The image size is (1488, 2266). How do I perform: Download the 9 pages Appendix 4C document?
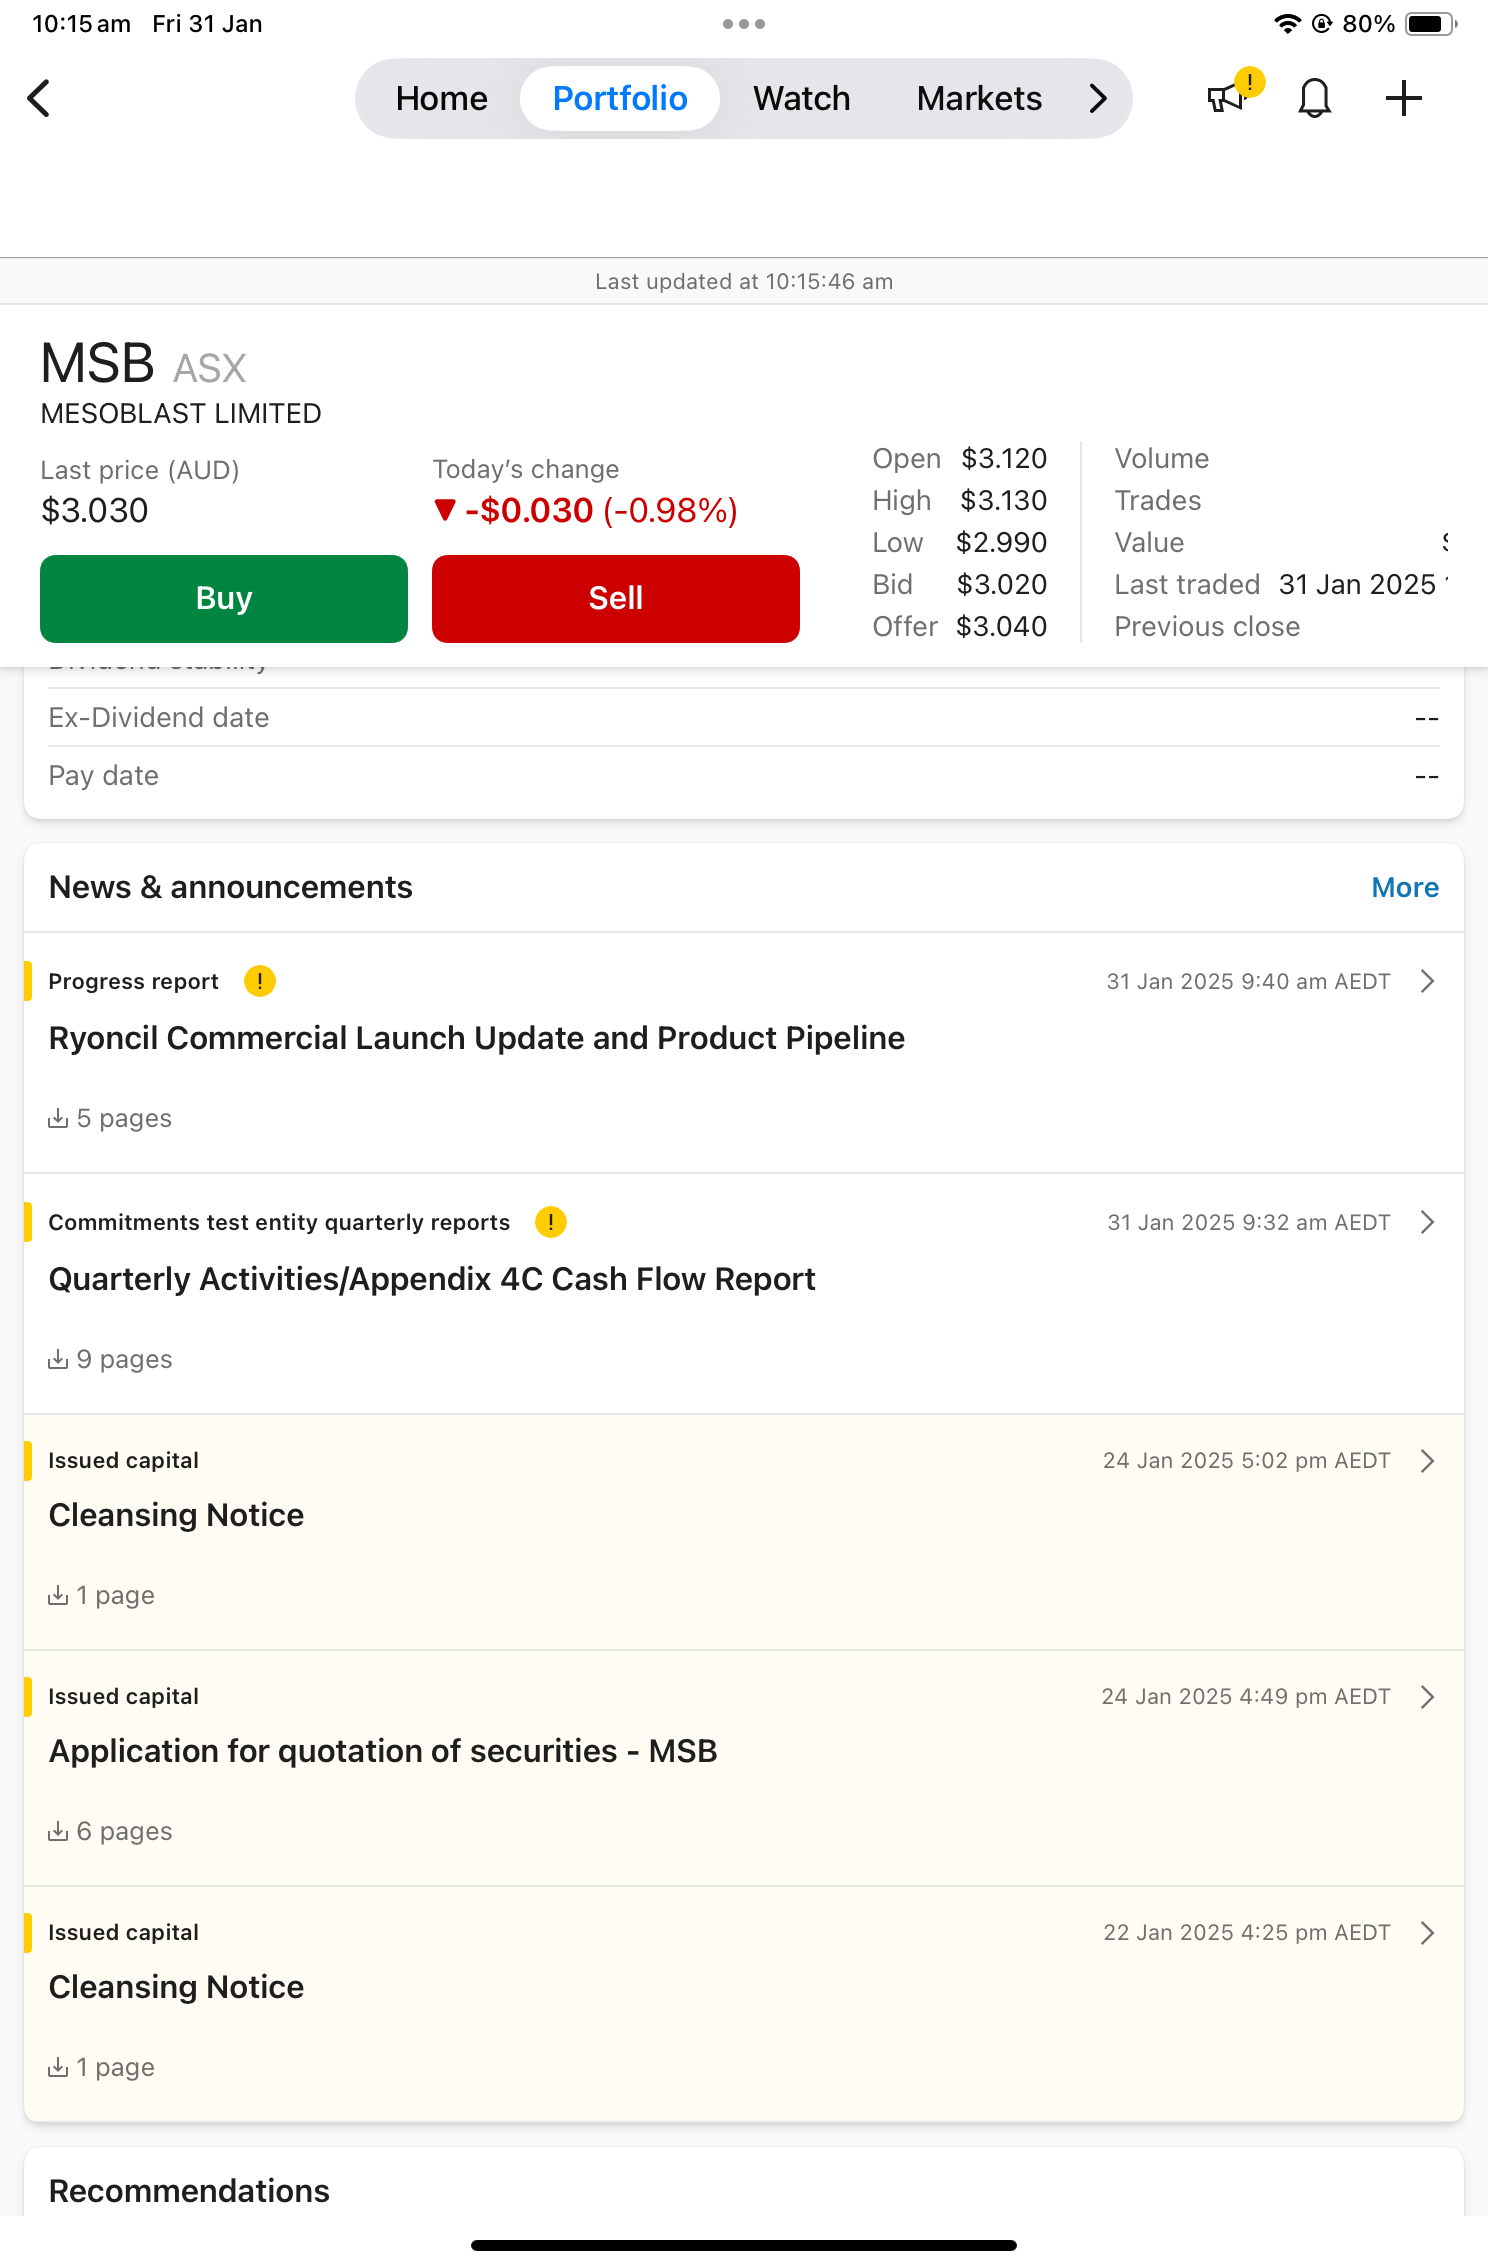pos(110,1359)
